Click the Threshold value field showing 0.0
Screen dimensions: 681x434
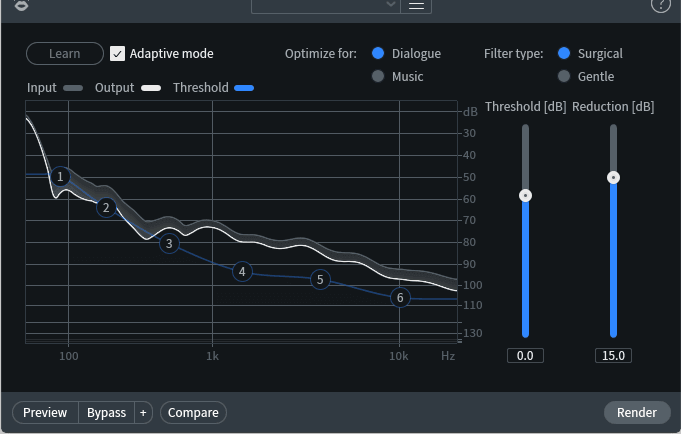pos(525,356)
